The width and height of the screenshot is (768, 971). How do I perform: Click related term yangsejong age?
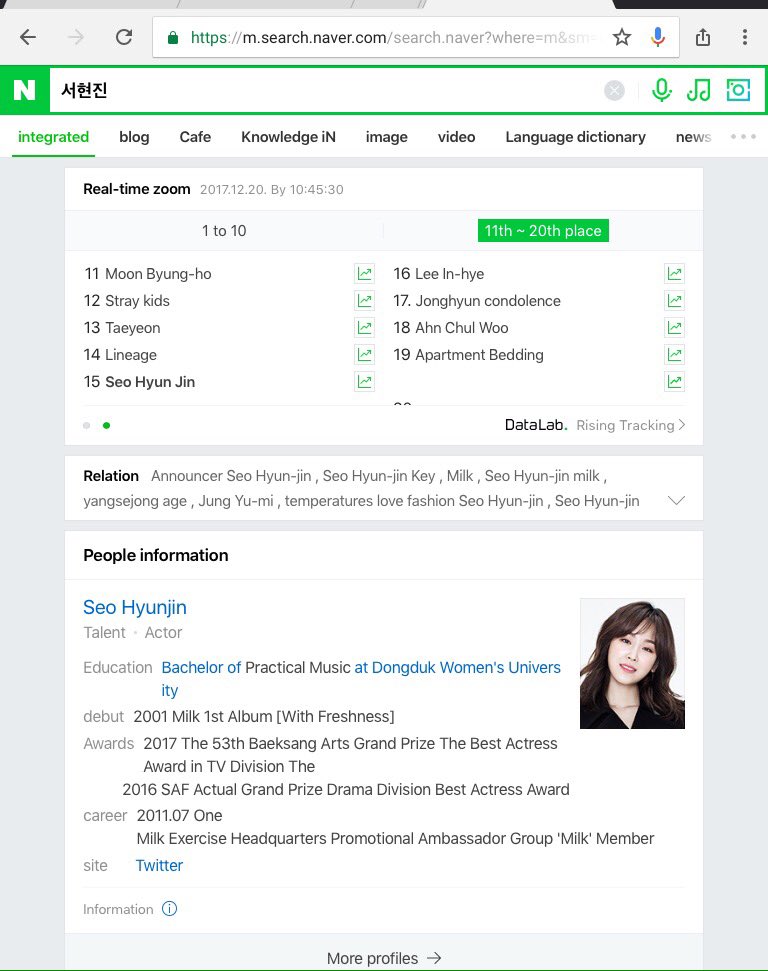(135, 500)
